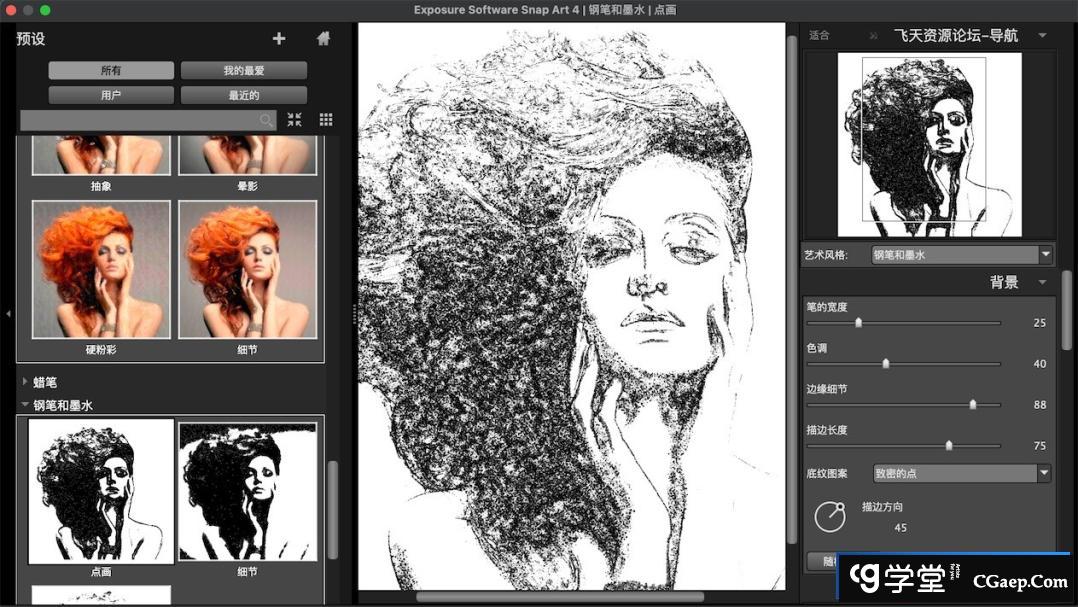Select the 用户 preset filter
The image size is (1078, 607).
111,95
